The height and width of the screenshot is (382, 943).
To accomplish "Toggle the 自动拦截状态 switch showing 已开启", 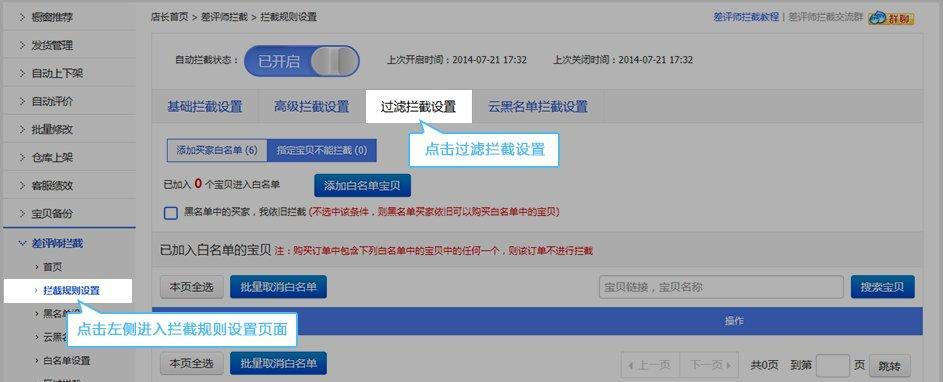I will coord(301,61).
